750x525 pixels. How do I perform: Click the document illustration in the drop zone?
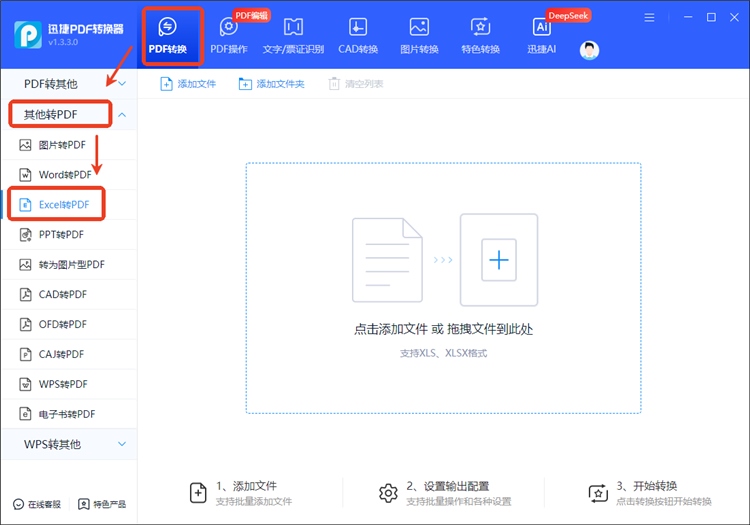[387, 260]
